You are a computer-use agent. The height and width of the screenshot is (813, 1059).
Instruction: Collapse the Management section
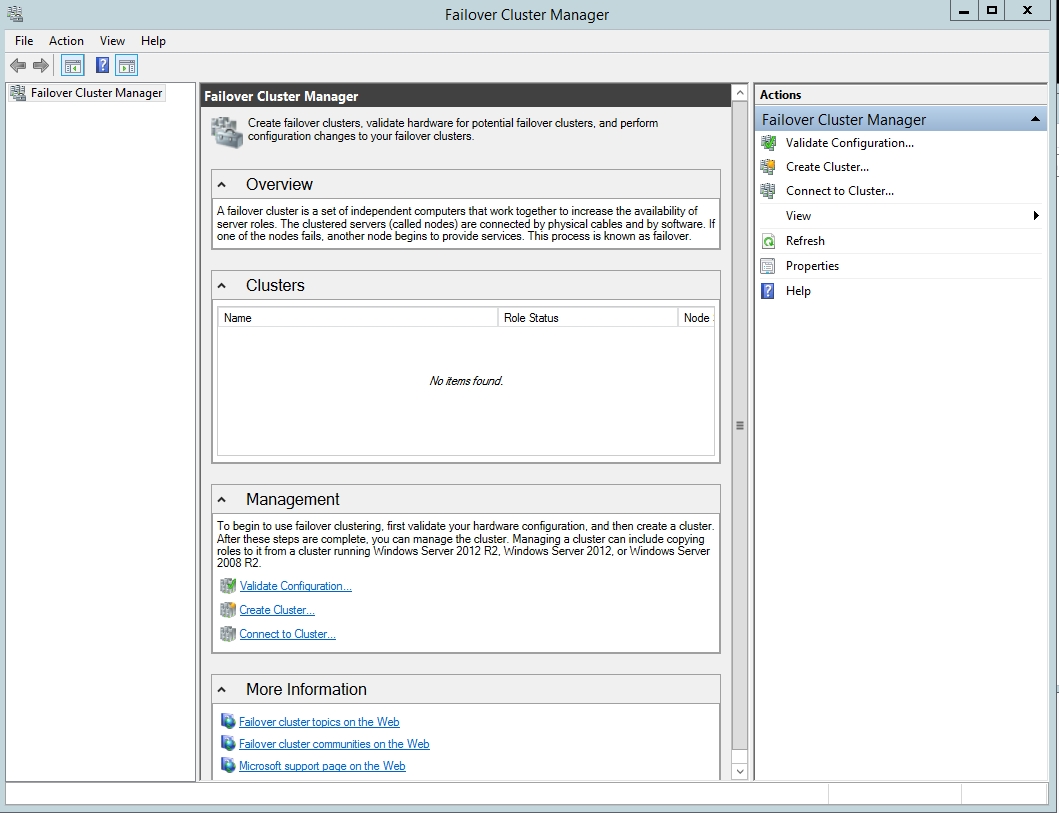[x=222, y=498]
